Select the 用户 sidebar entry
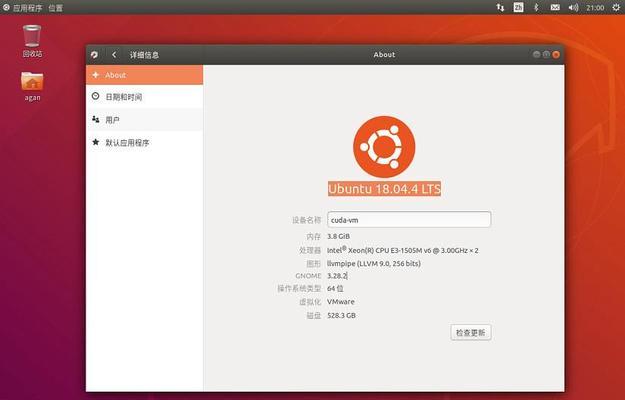The width and height of the screenshot is (625, 400). pyautogui.click(x=144, y=120)
